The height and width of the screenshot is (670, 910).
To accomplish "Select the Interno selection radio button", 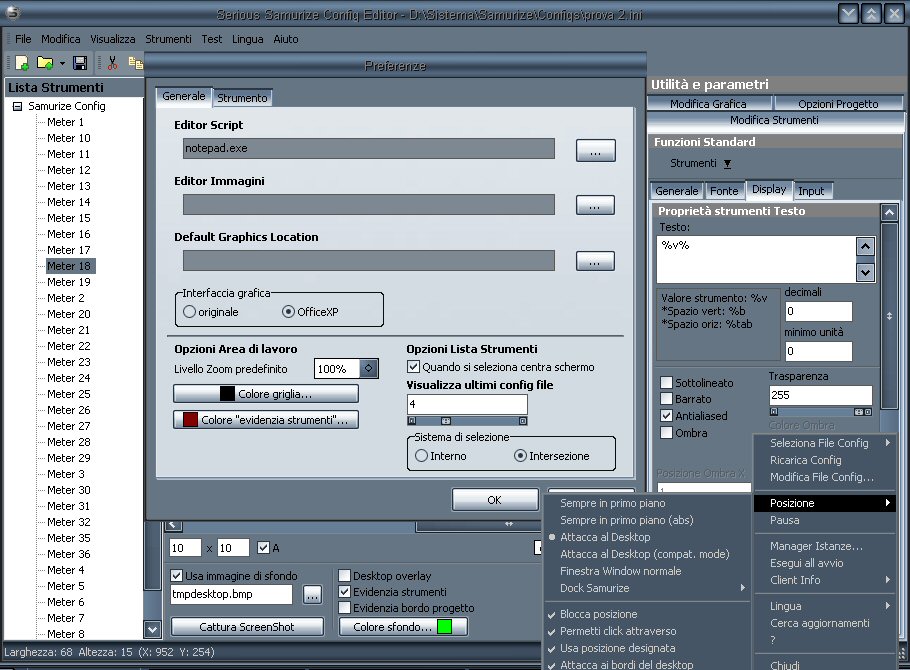I will pos(421,456).
